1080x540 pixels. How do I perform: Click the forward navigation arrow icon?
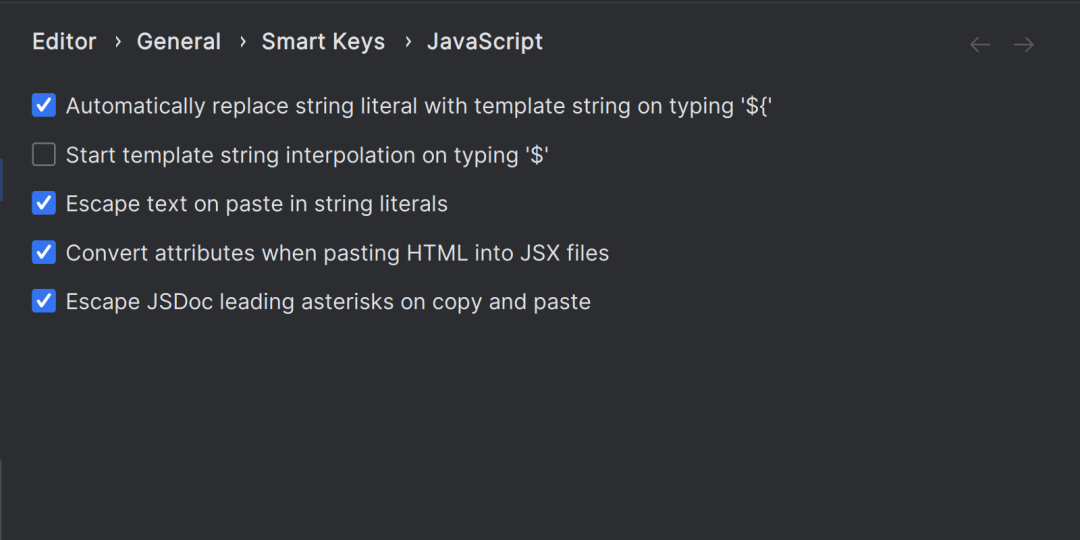1024,45
